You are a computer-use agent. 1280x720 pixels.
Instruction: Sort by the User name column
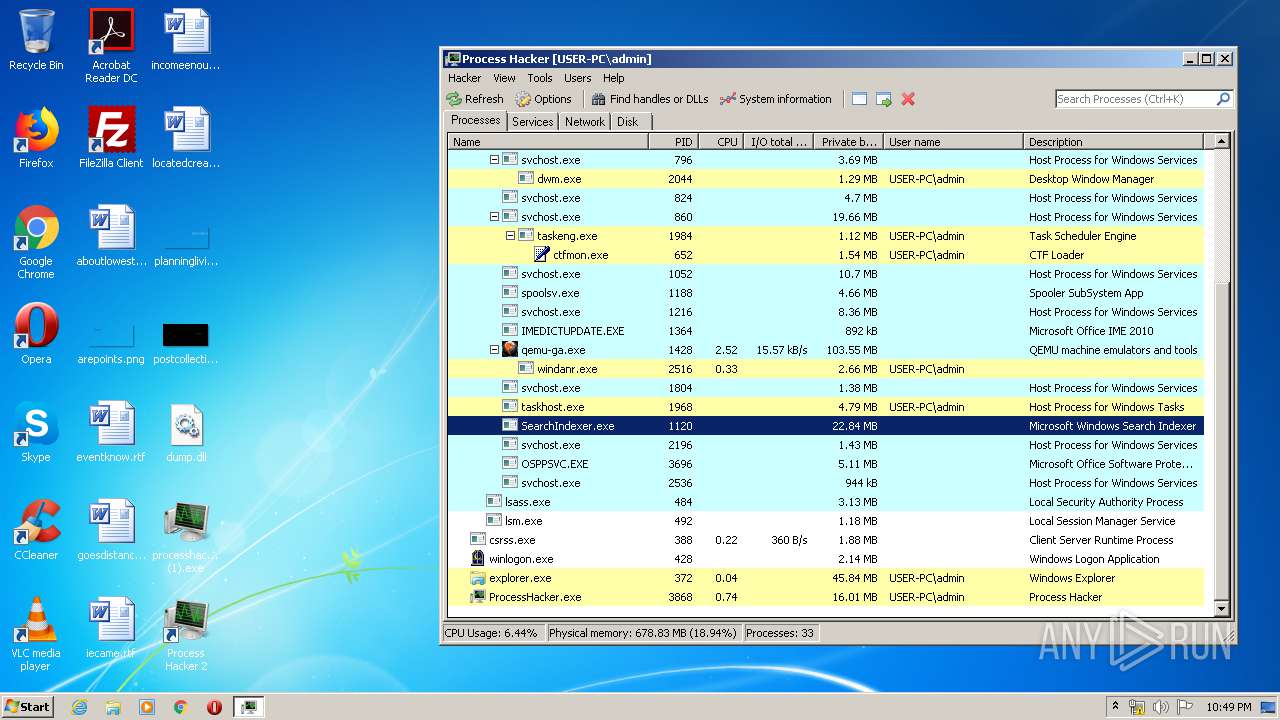(x=953, y=142)
